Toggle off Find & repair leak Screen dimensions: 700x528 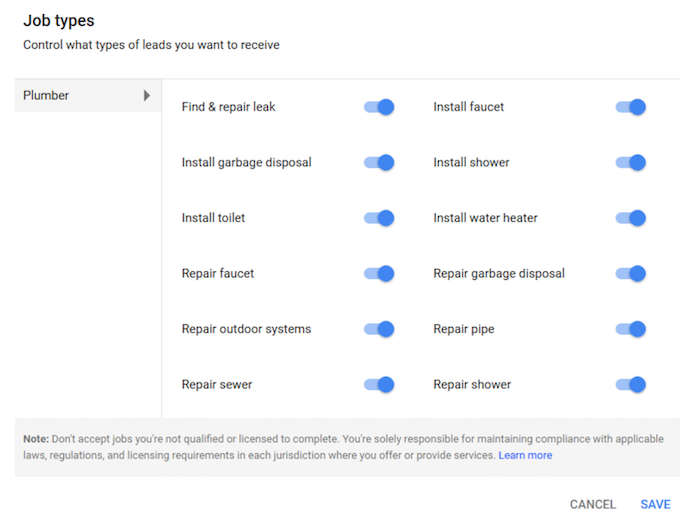click(380, 107)
